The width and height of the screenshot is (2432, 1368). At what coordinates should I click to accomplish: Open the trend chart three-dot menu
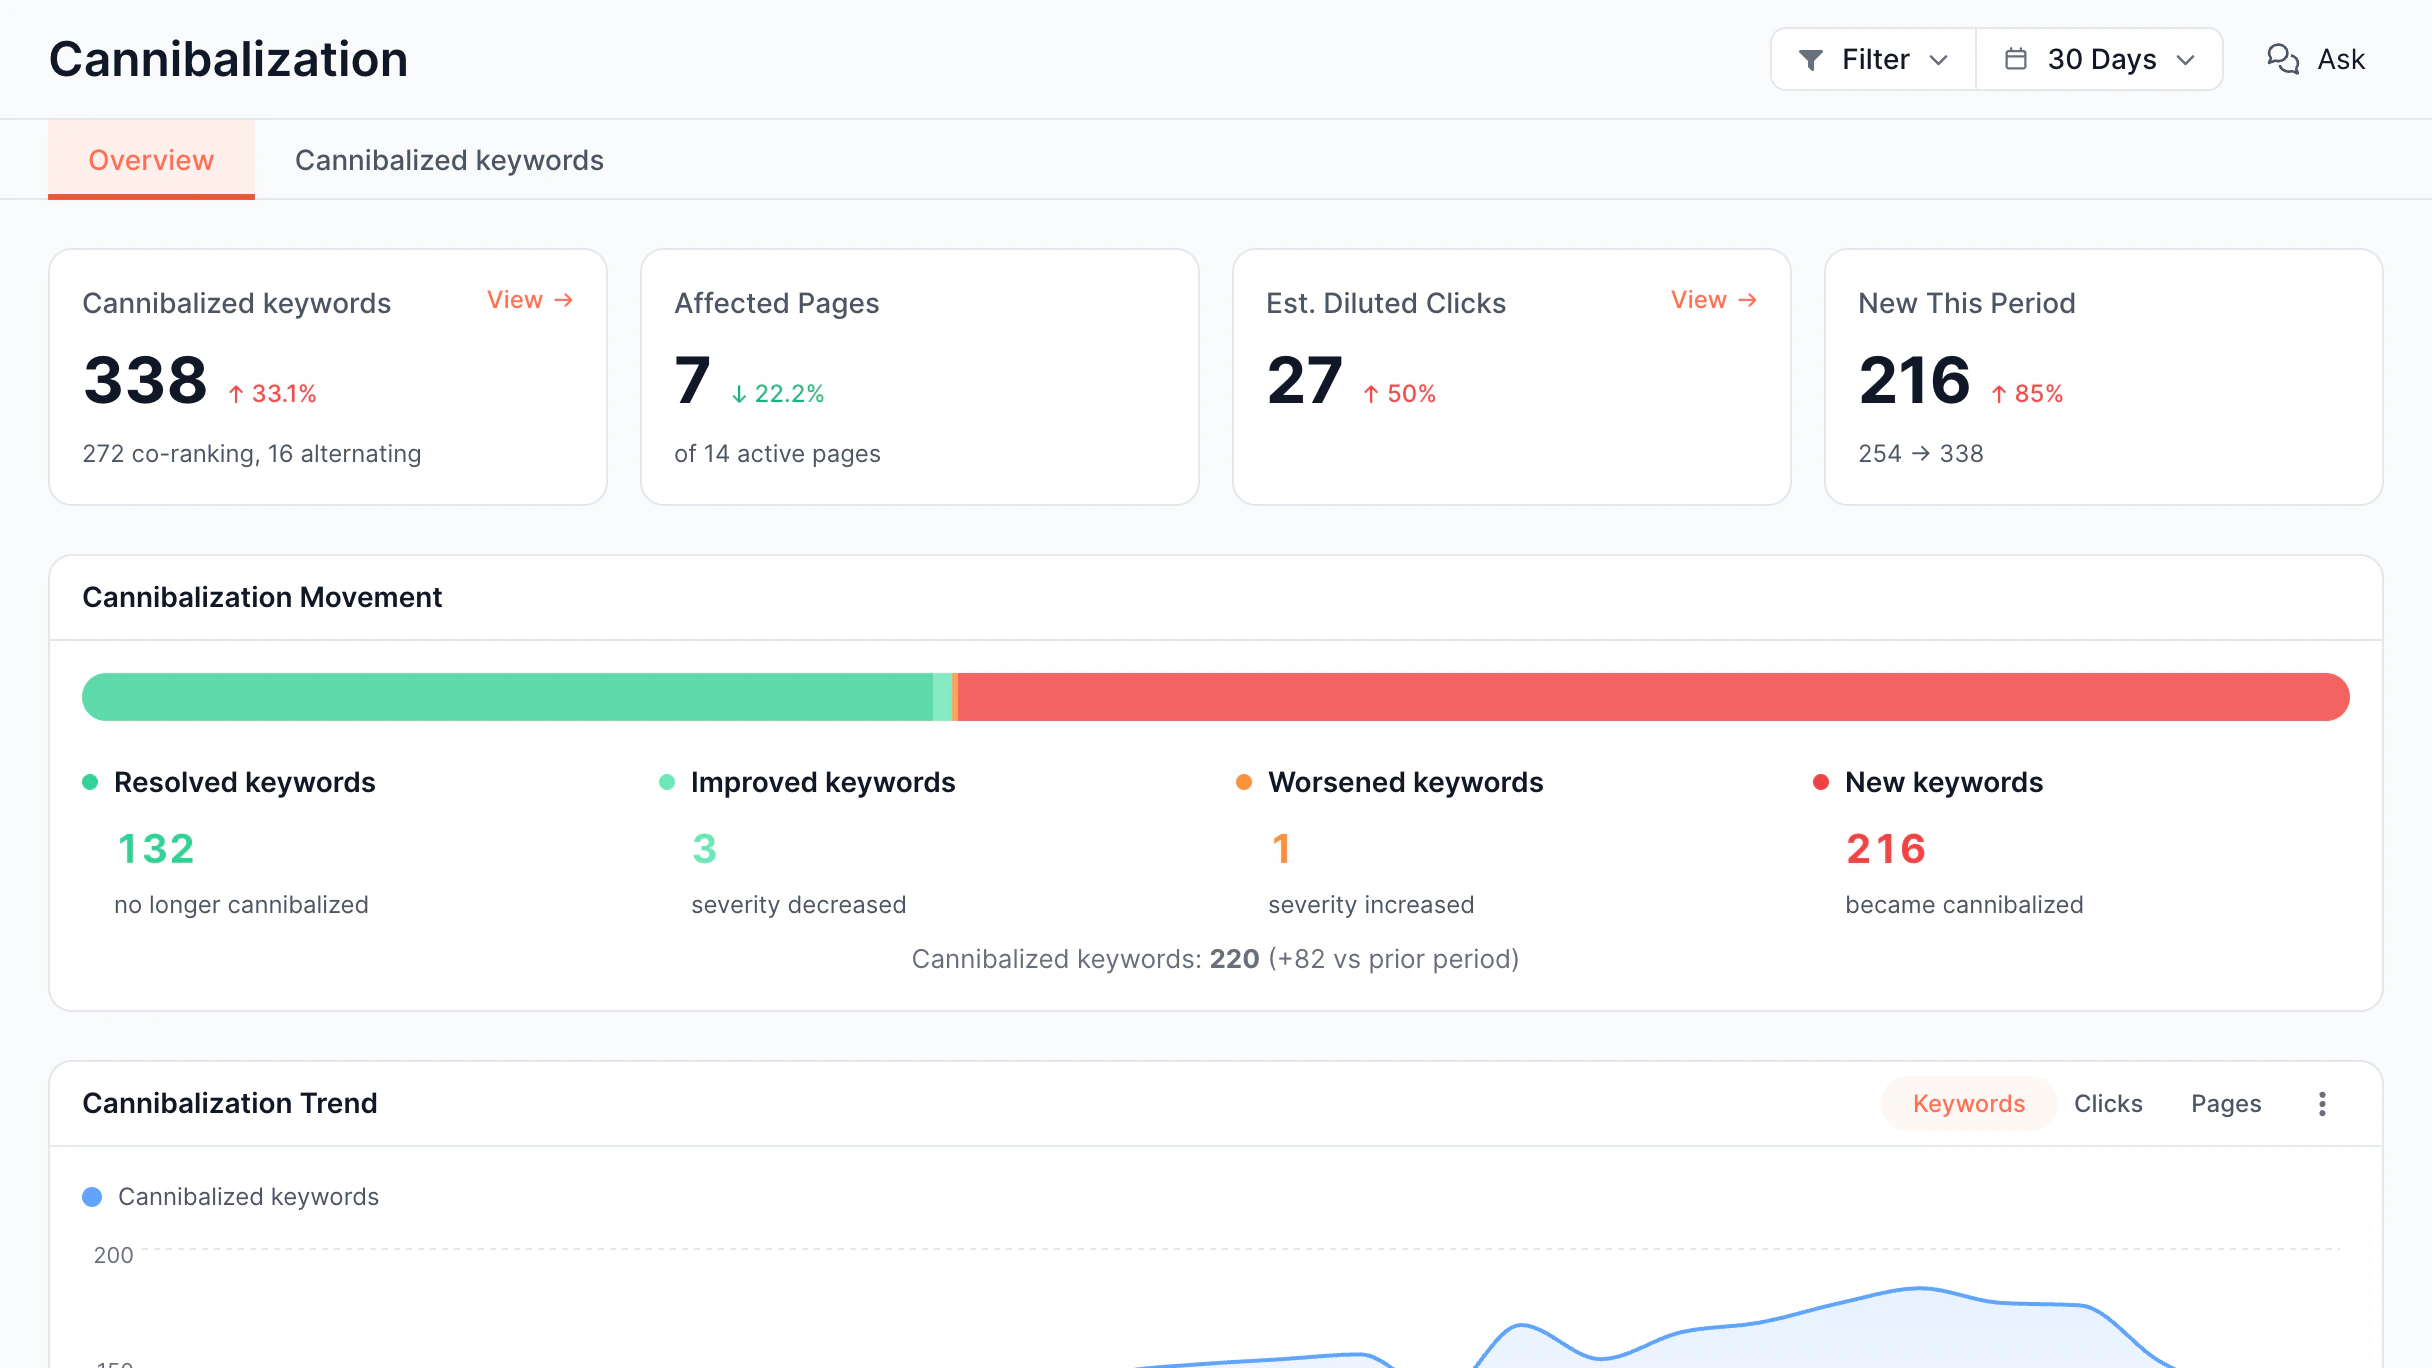click(x=2322, y=1103)
